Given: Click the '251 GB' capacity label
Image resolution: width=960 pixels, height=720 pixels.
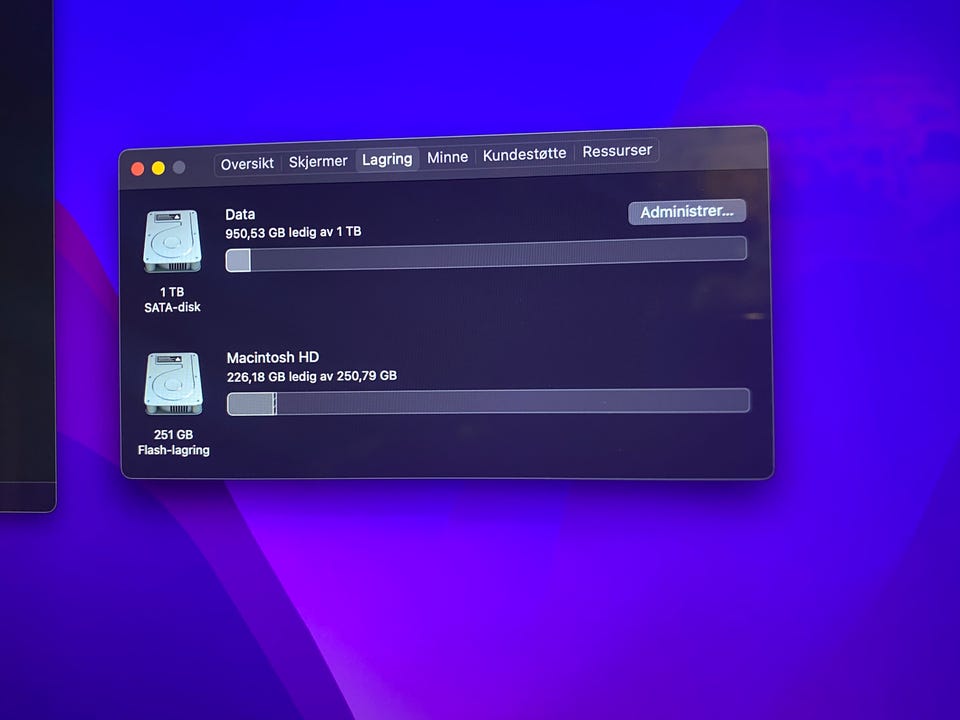Looking at the screenshot, I should [x=173, y=435].
